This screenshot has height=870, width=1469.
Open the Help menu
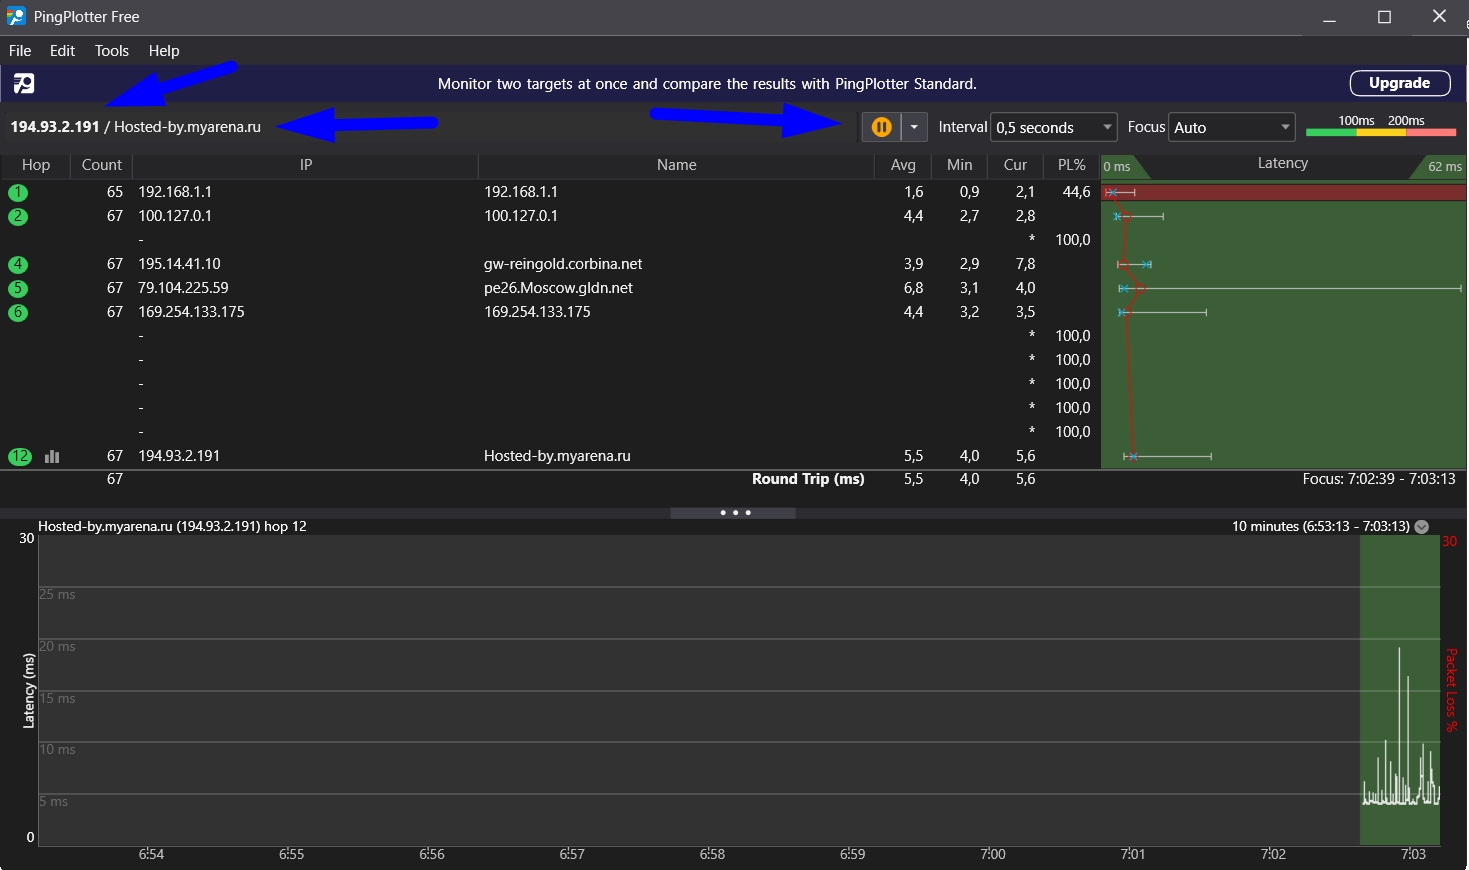coord(164,50)
